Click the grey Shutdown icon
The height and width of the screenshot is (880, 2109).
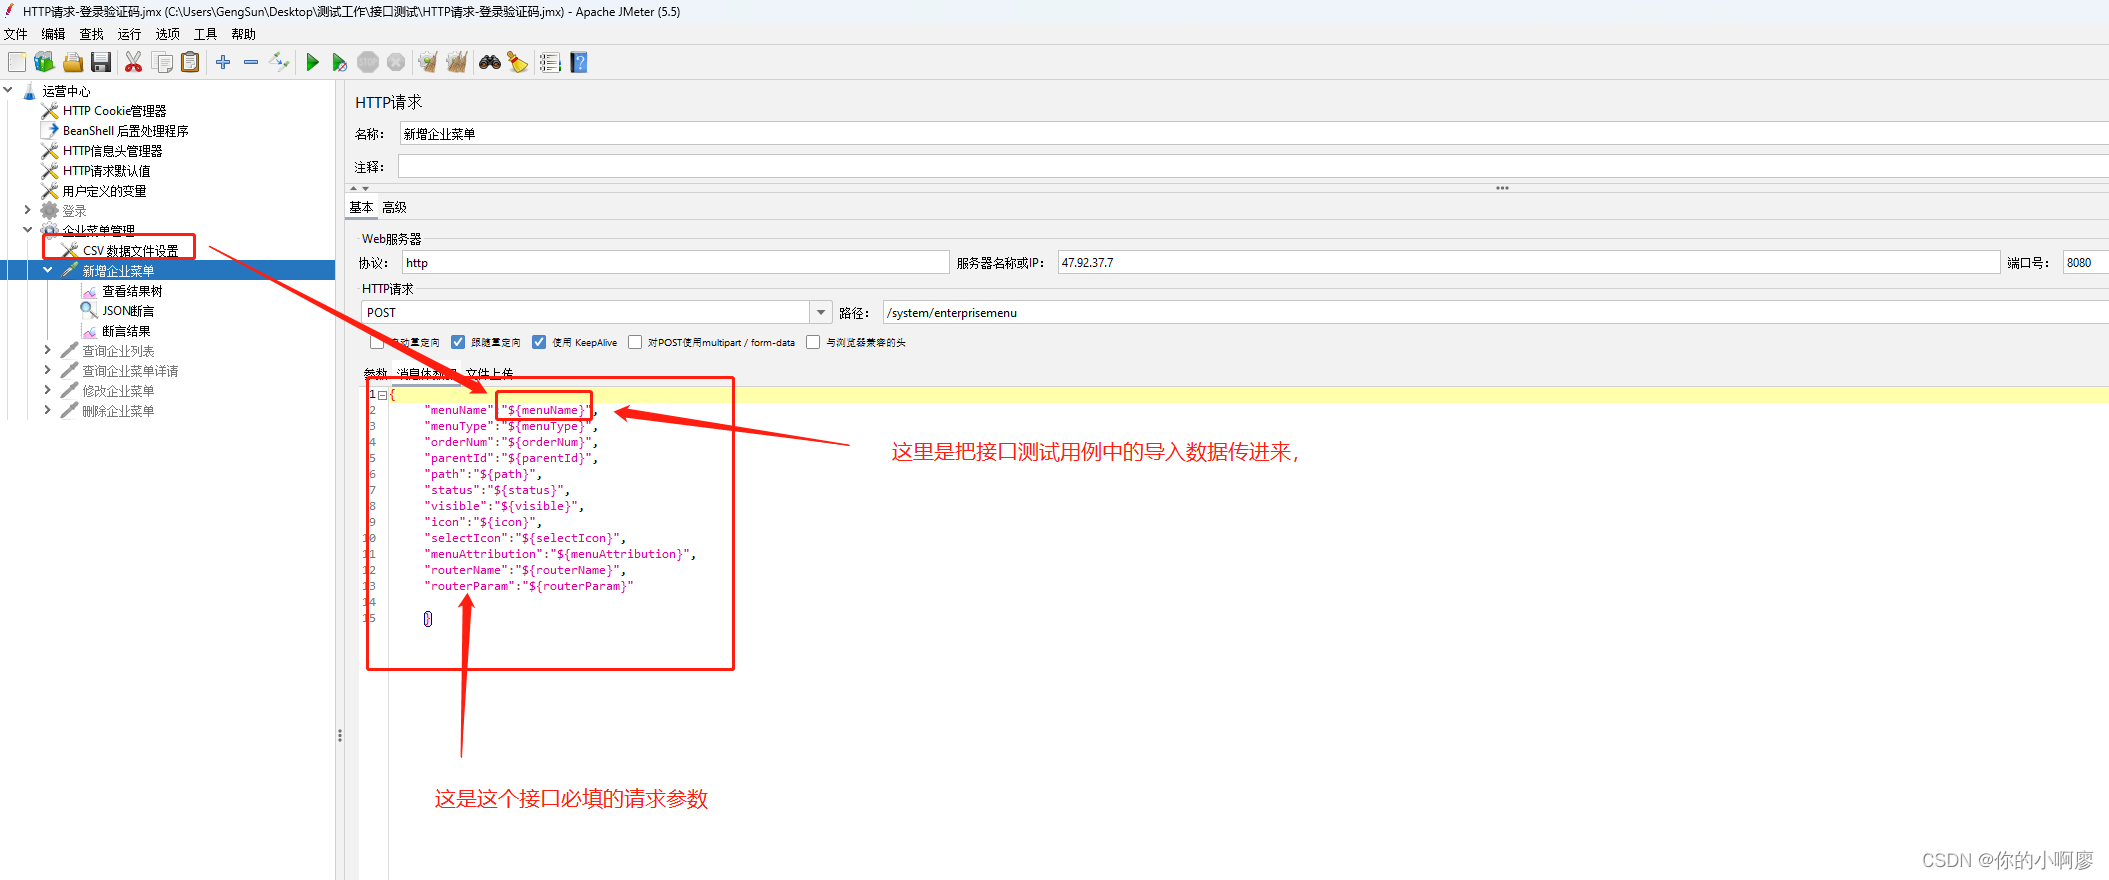click(396, 62)
